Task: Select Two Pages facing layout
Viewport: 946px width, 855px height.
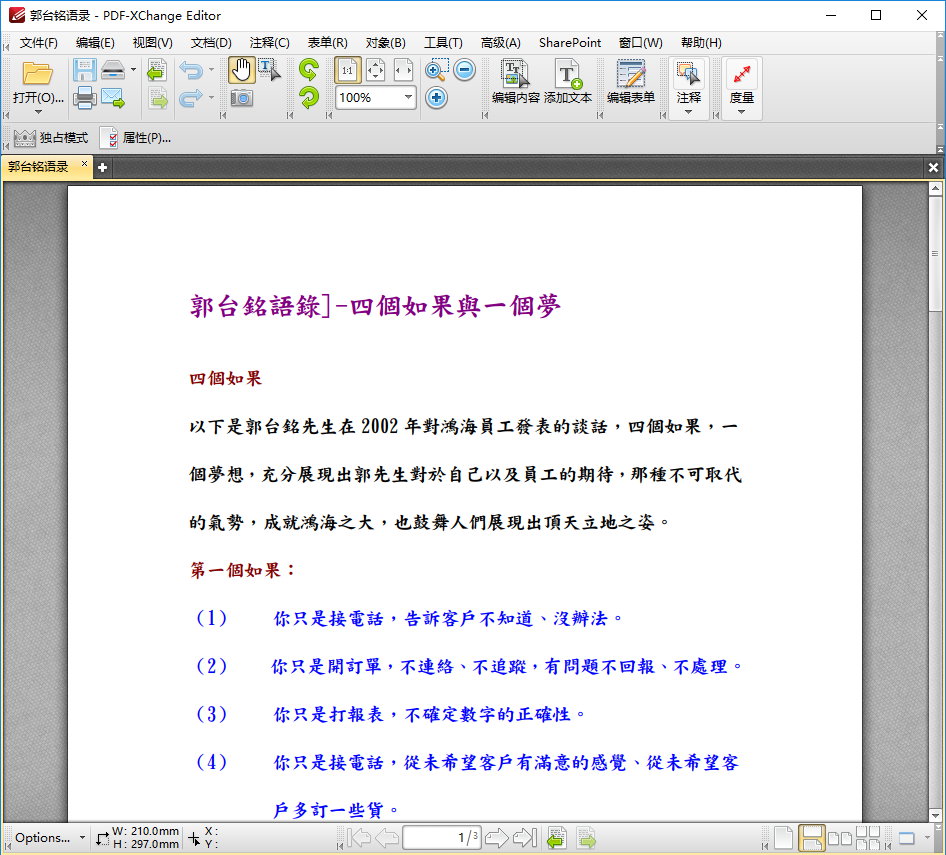Action: [x=840, y=838]
